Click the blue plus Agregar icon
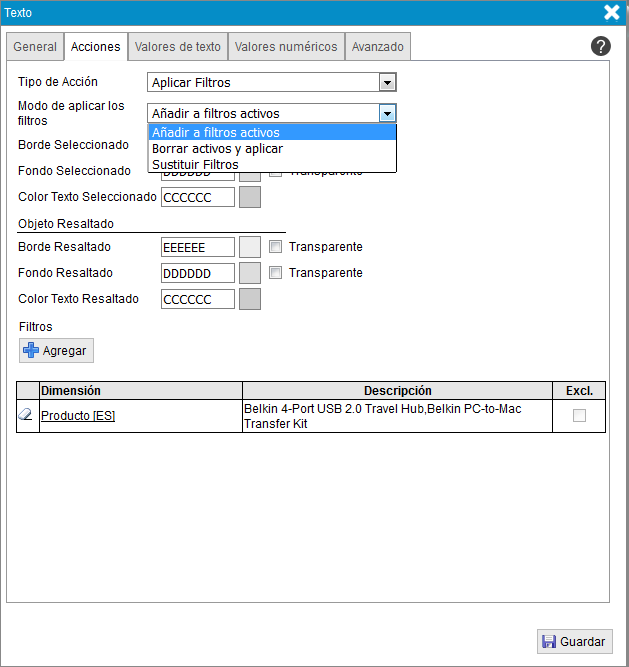The image size is (629, 667). click(31, 351)
